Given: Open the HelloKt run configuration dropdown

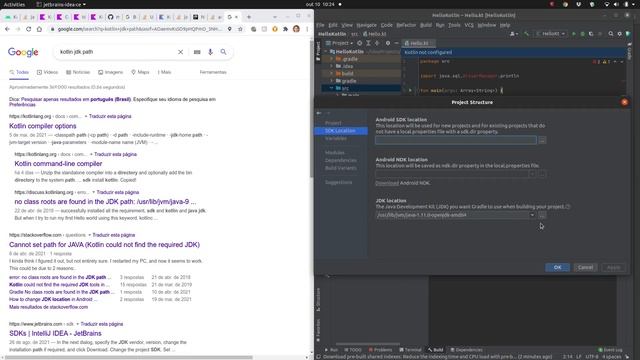Looking at the screenshot, I should click(x=551, y=34).
